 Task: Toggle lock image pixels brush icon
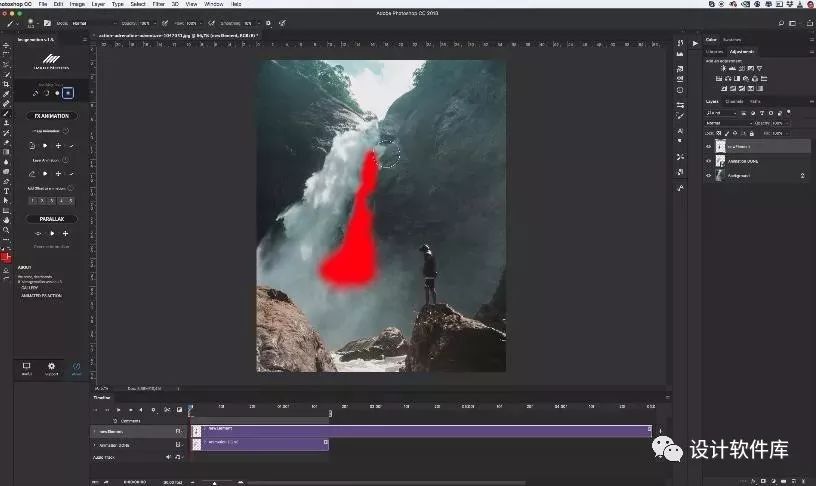(x=727, y=134)
